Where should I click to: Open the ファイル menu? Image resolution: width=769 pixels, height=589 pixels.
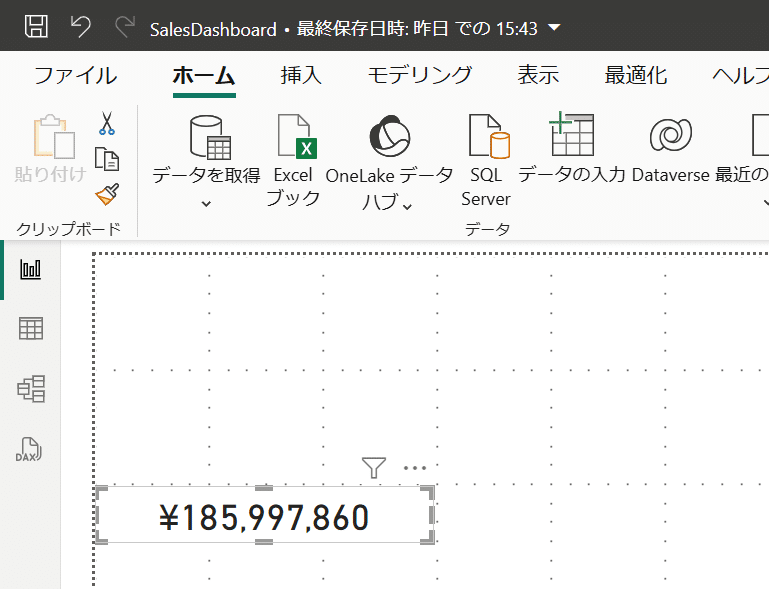coord(76,76)
